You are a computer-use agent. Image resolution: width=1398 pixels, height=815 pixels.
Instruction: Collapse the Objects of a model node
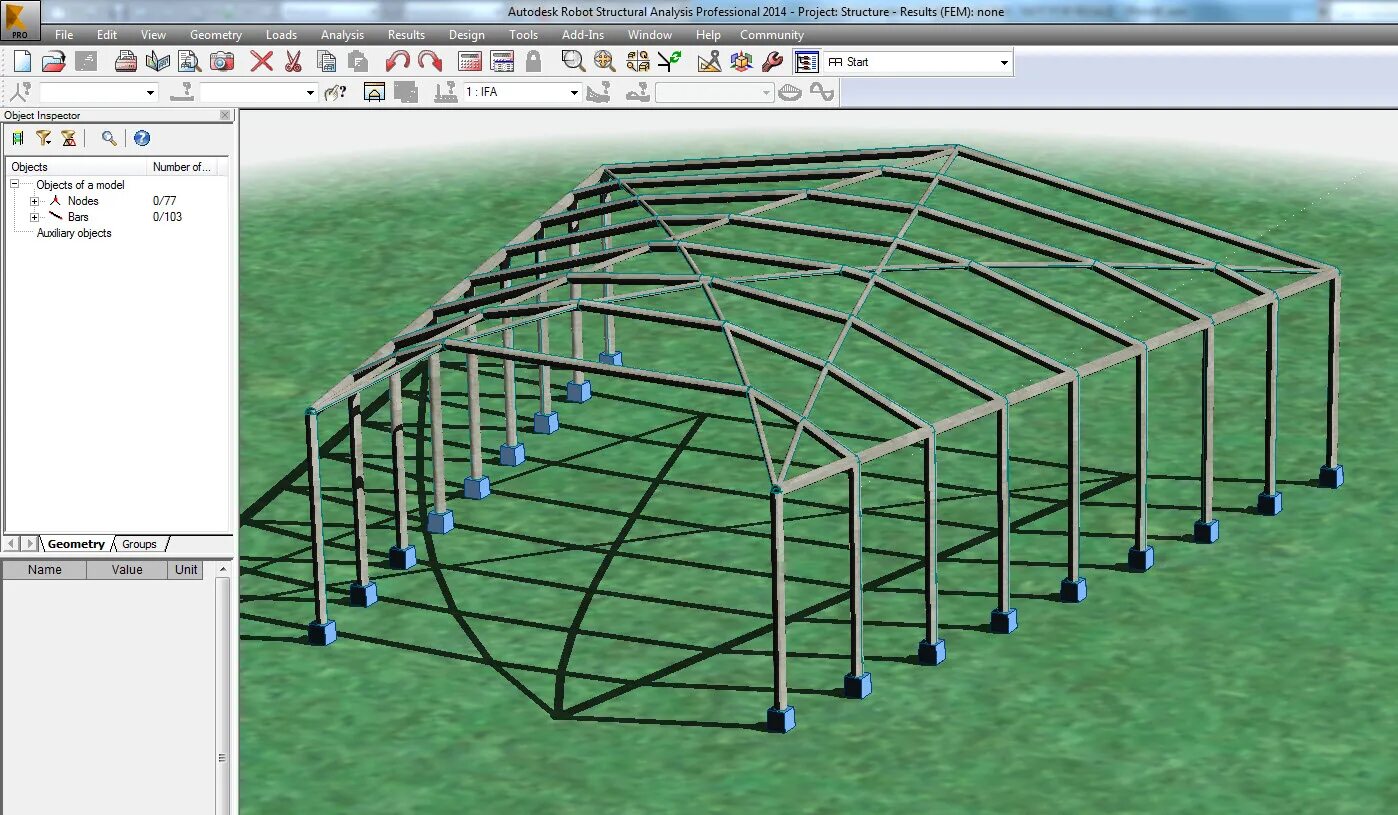15,184
